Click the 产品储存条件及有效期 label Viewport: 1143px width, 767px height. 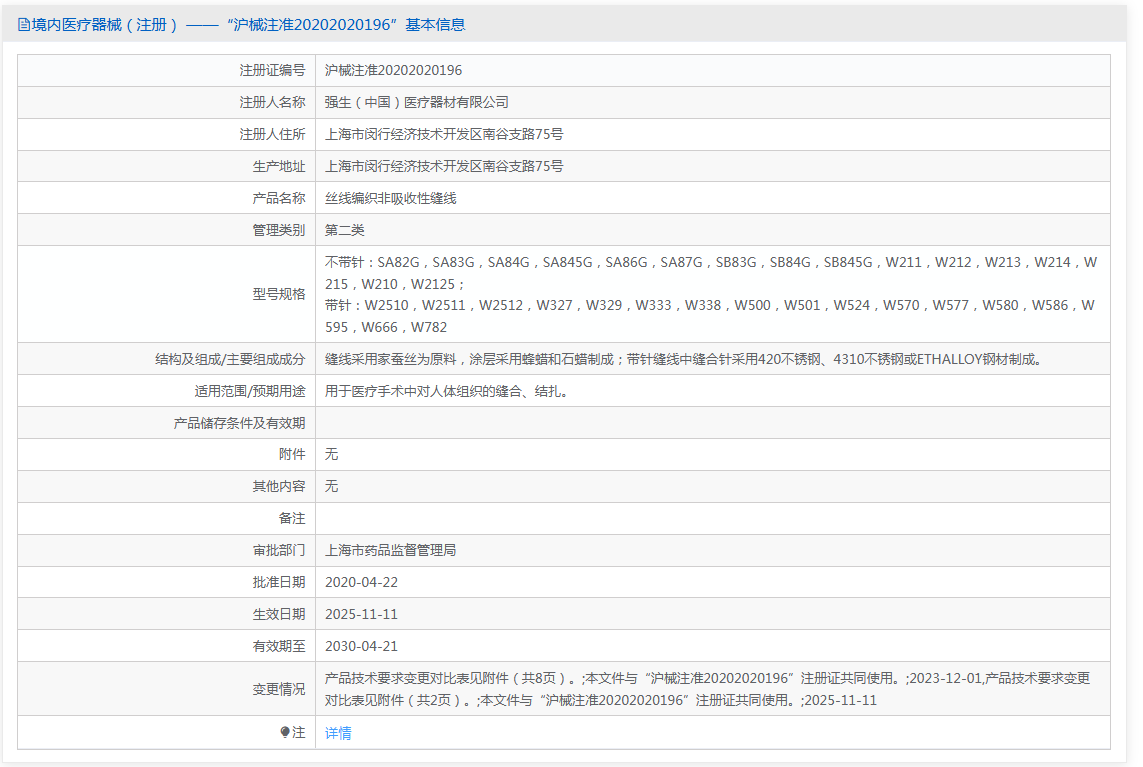(240, 424)
